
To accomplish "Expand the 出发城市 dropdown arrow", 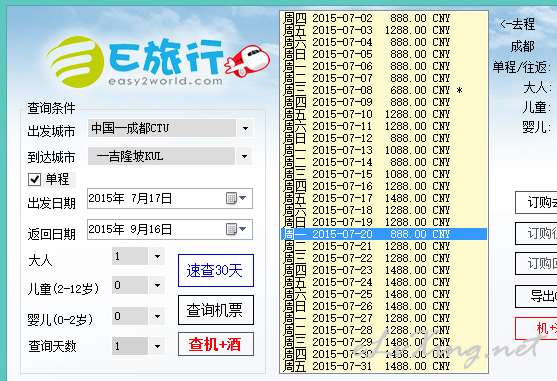I will [x=245, y=128].
